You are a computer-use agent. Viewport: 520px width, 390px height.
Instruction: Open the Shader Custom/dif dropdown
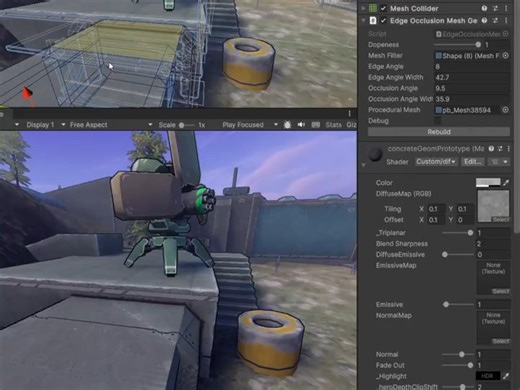click(436, 162)
